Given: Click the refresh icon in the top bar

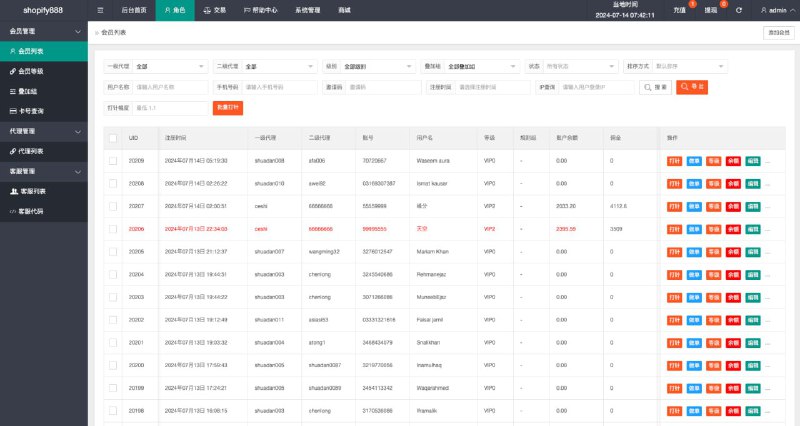Looking at the screenshot, I should coord(738,10).
